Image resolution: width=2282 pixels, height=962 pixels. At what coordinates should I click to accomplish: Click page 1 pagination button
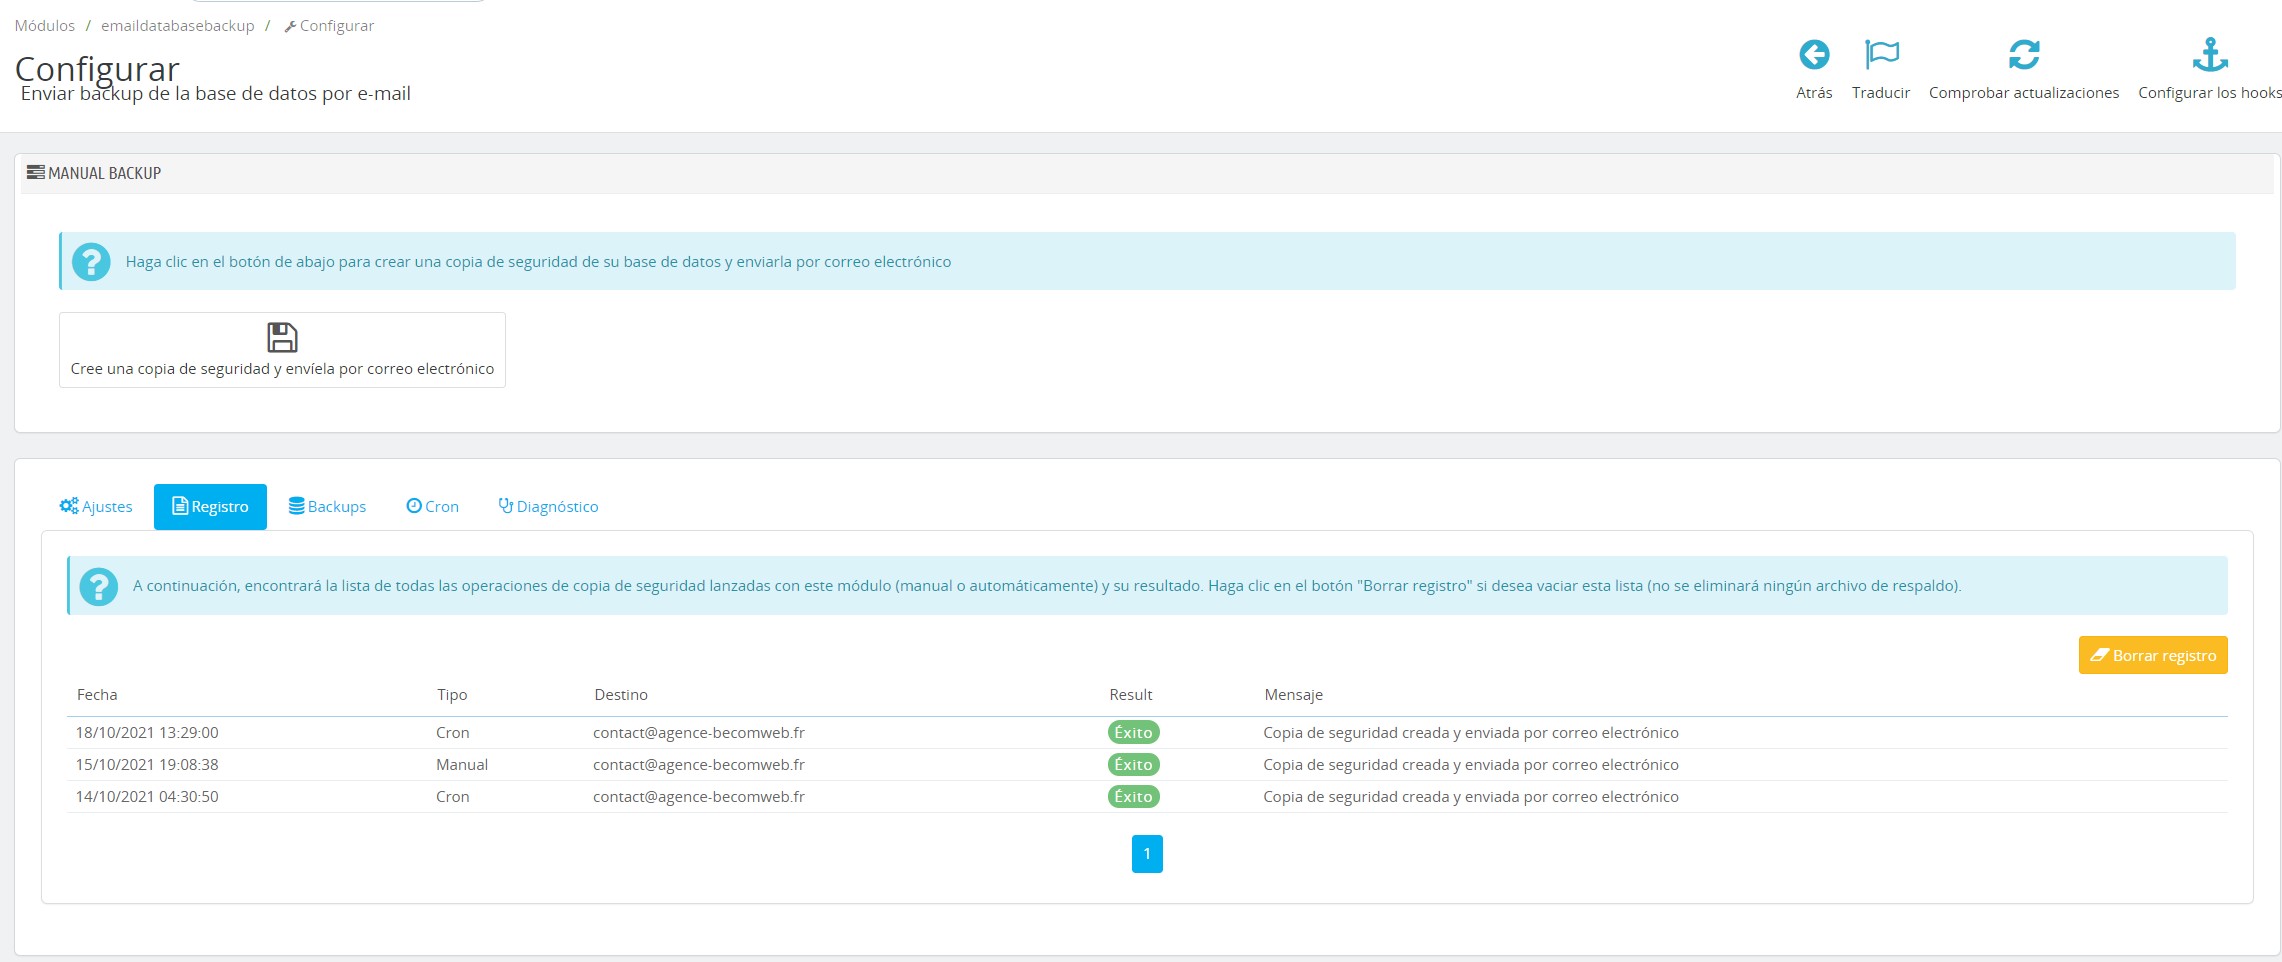point(1147,854)
